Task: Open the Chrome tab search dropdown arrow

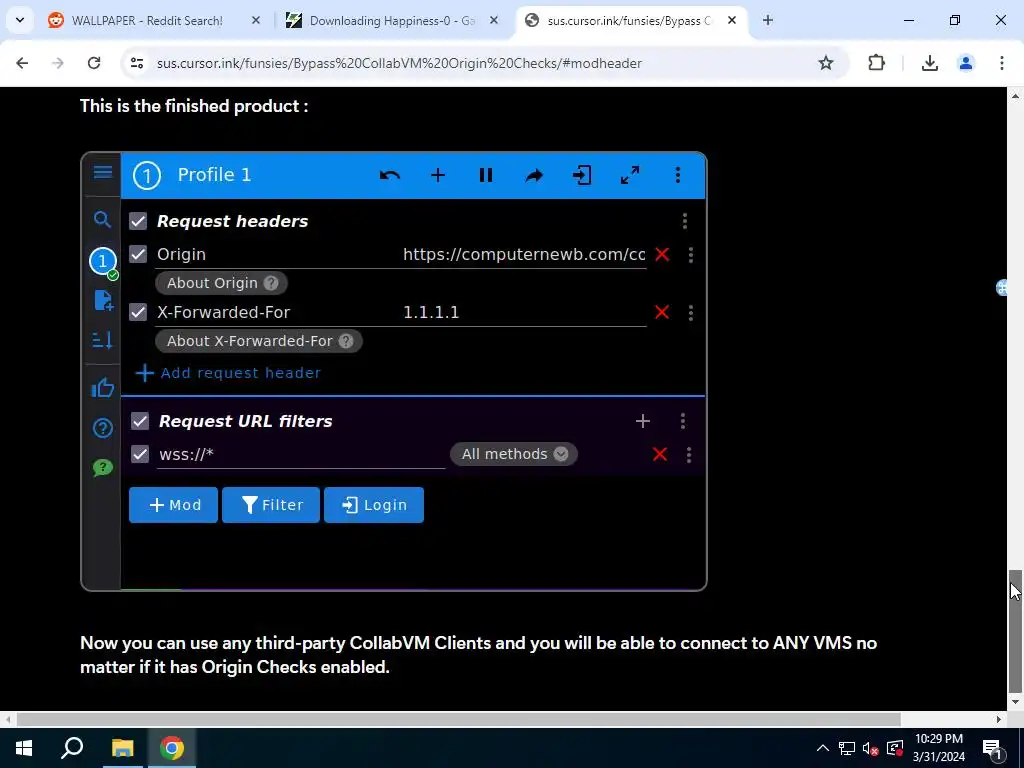Action: [20, 20]
